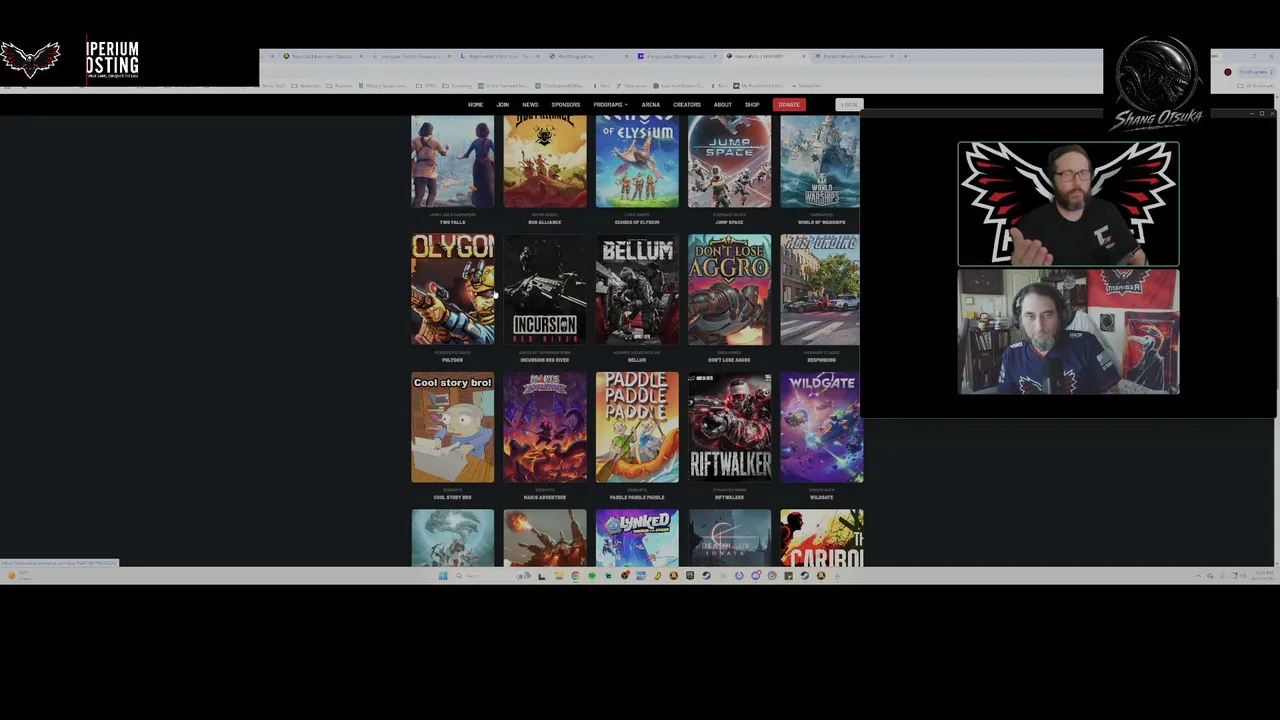This screenshot has width=1280, height=720.
Task: Click the red DONATE button
Action: [x=789, y=105]
